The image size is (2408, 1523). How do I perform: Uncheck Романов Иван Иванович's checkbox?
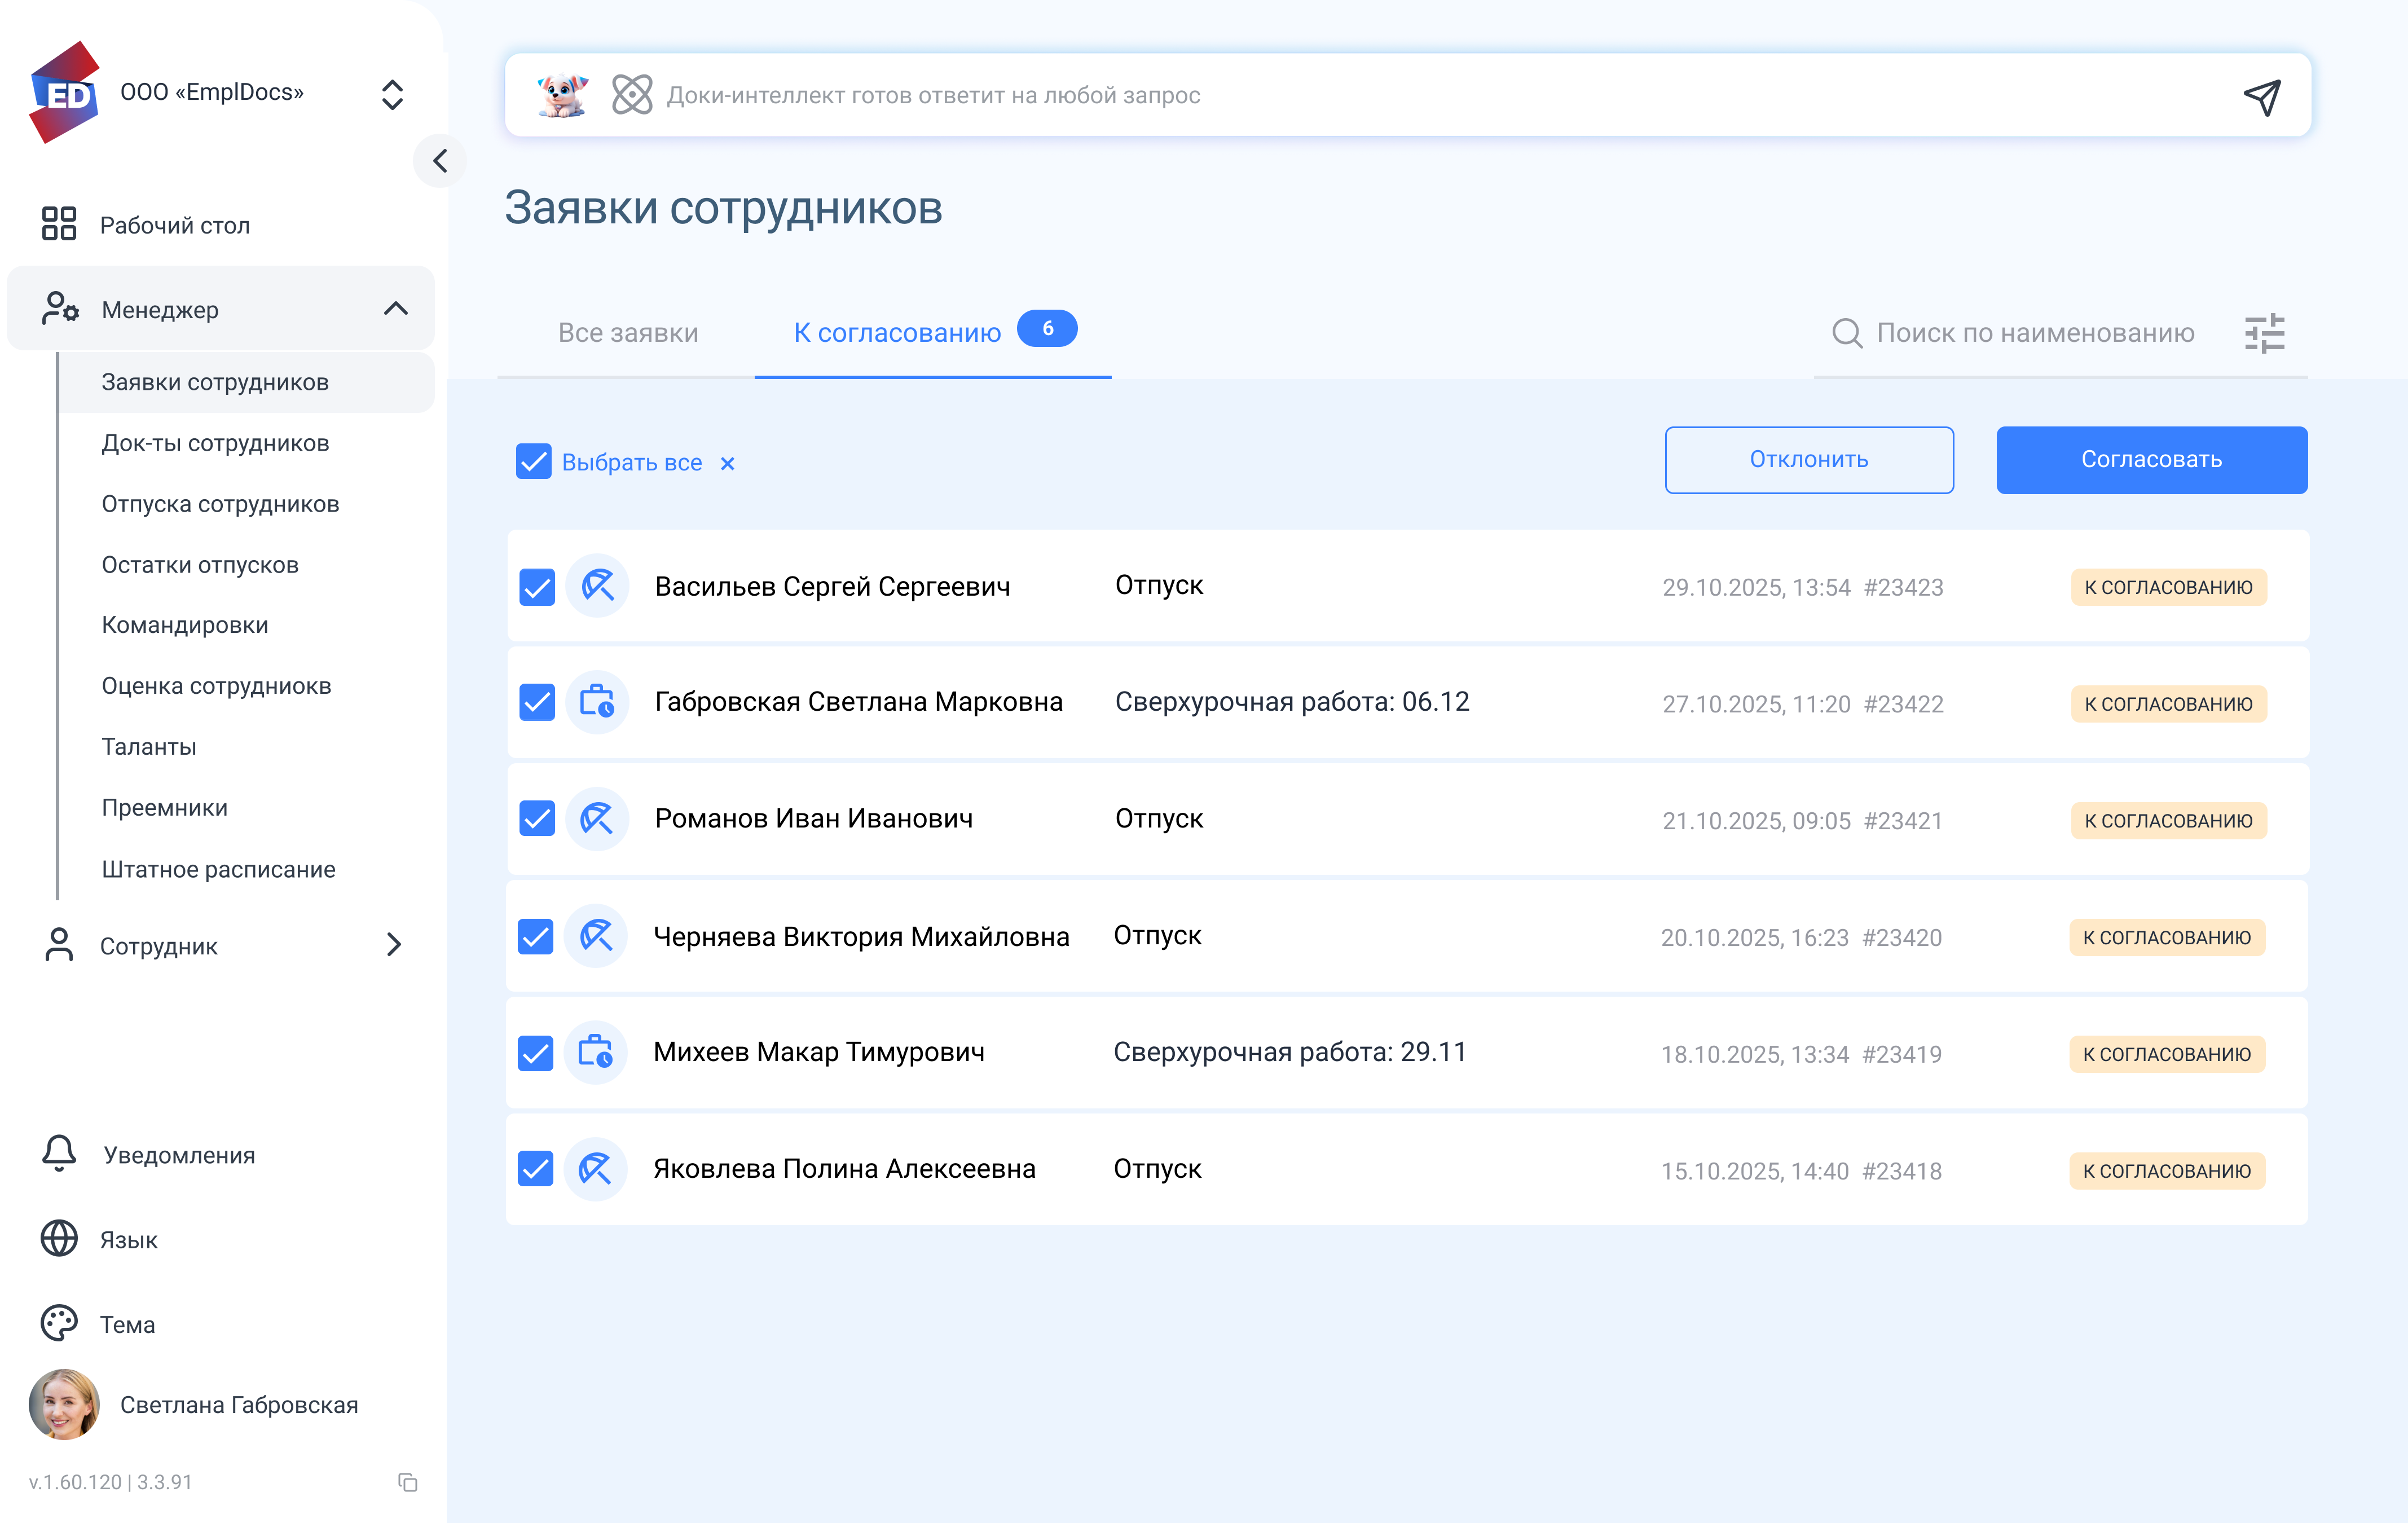point(537,819)
